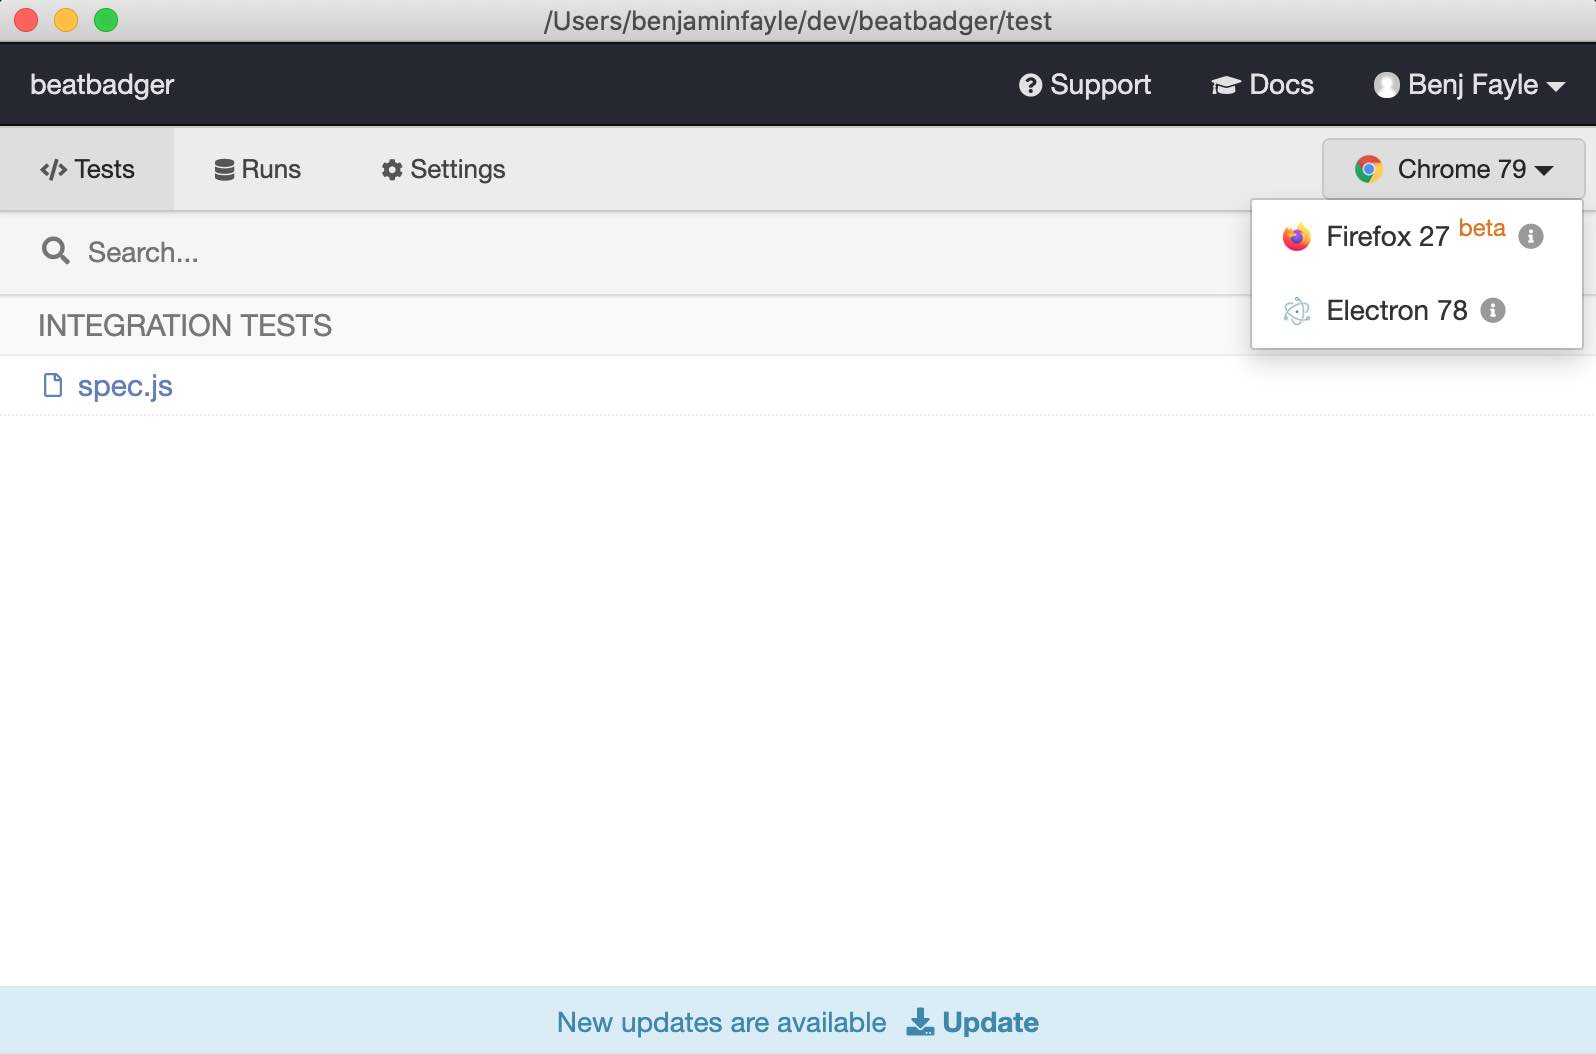1596x1054 pixels.
Task: Focus the Search tests input field
Action: (640, 252)
